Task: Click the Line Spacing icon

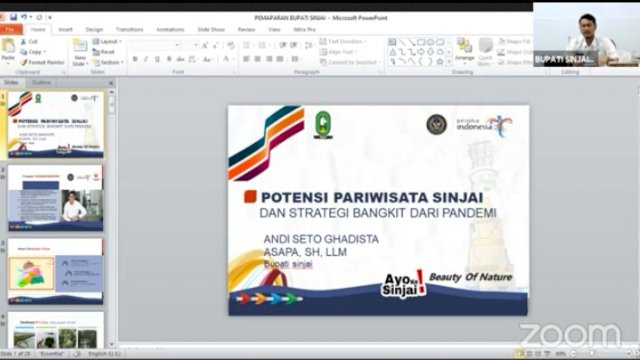Action: pyautogui.click(x=309, y=45)
